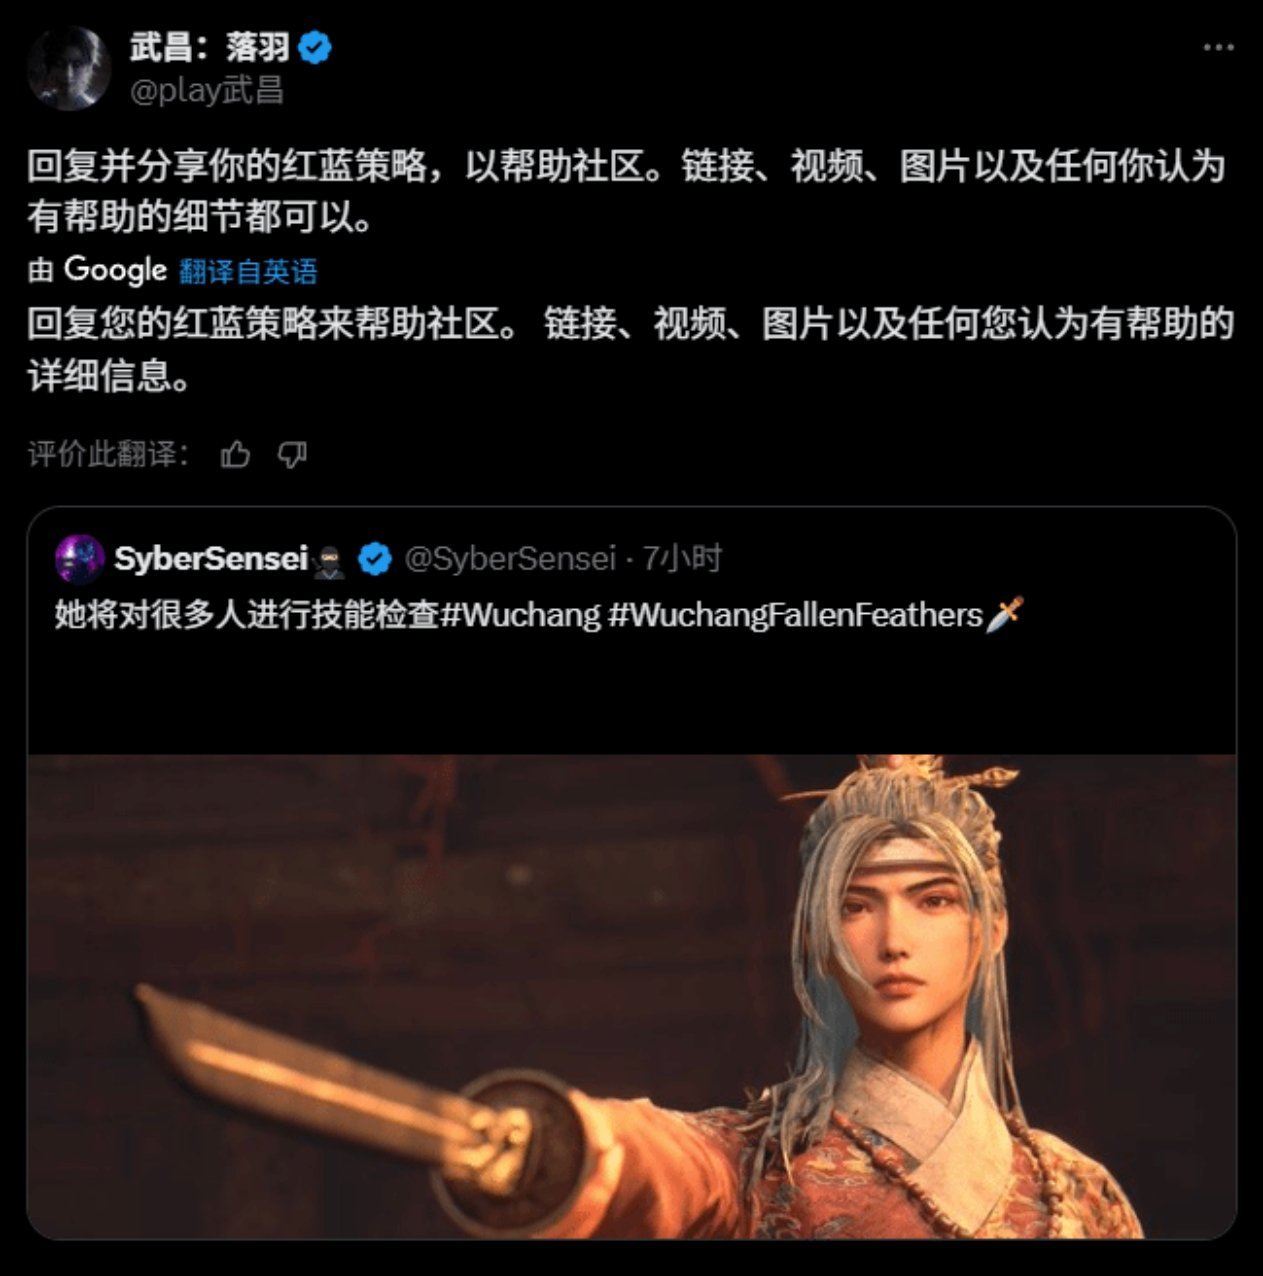Open the quoted post's game character image
Screen dimensions: 1263x1276
632,996
